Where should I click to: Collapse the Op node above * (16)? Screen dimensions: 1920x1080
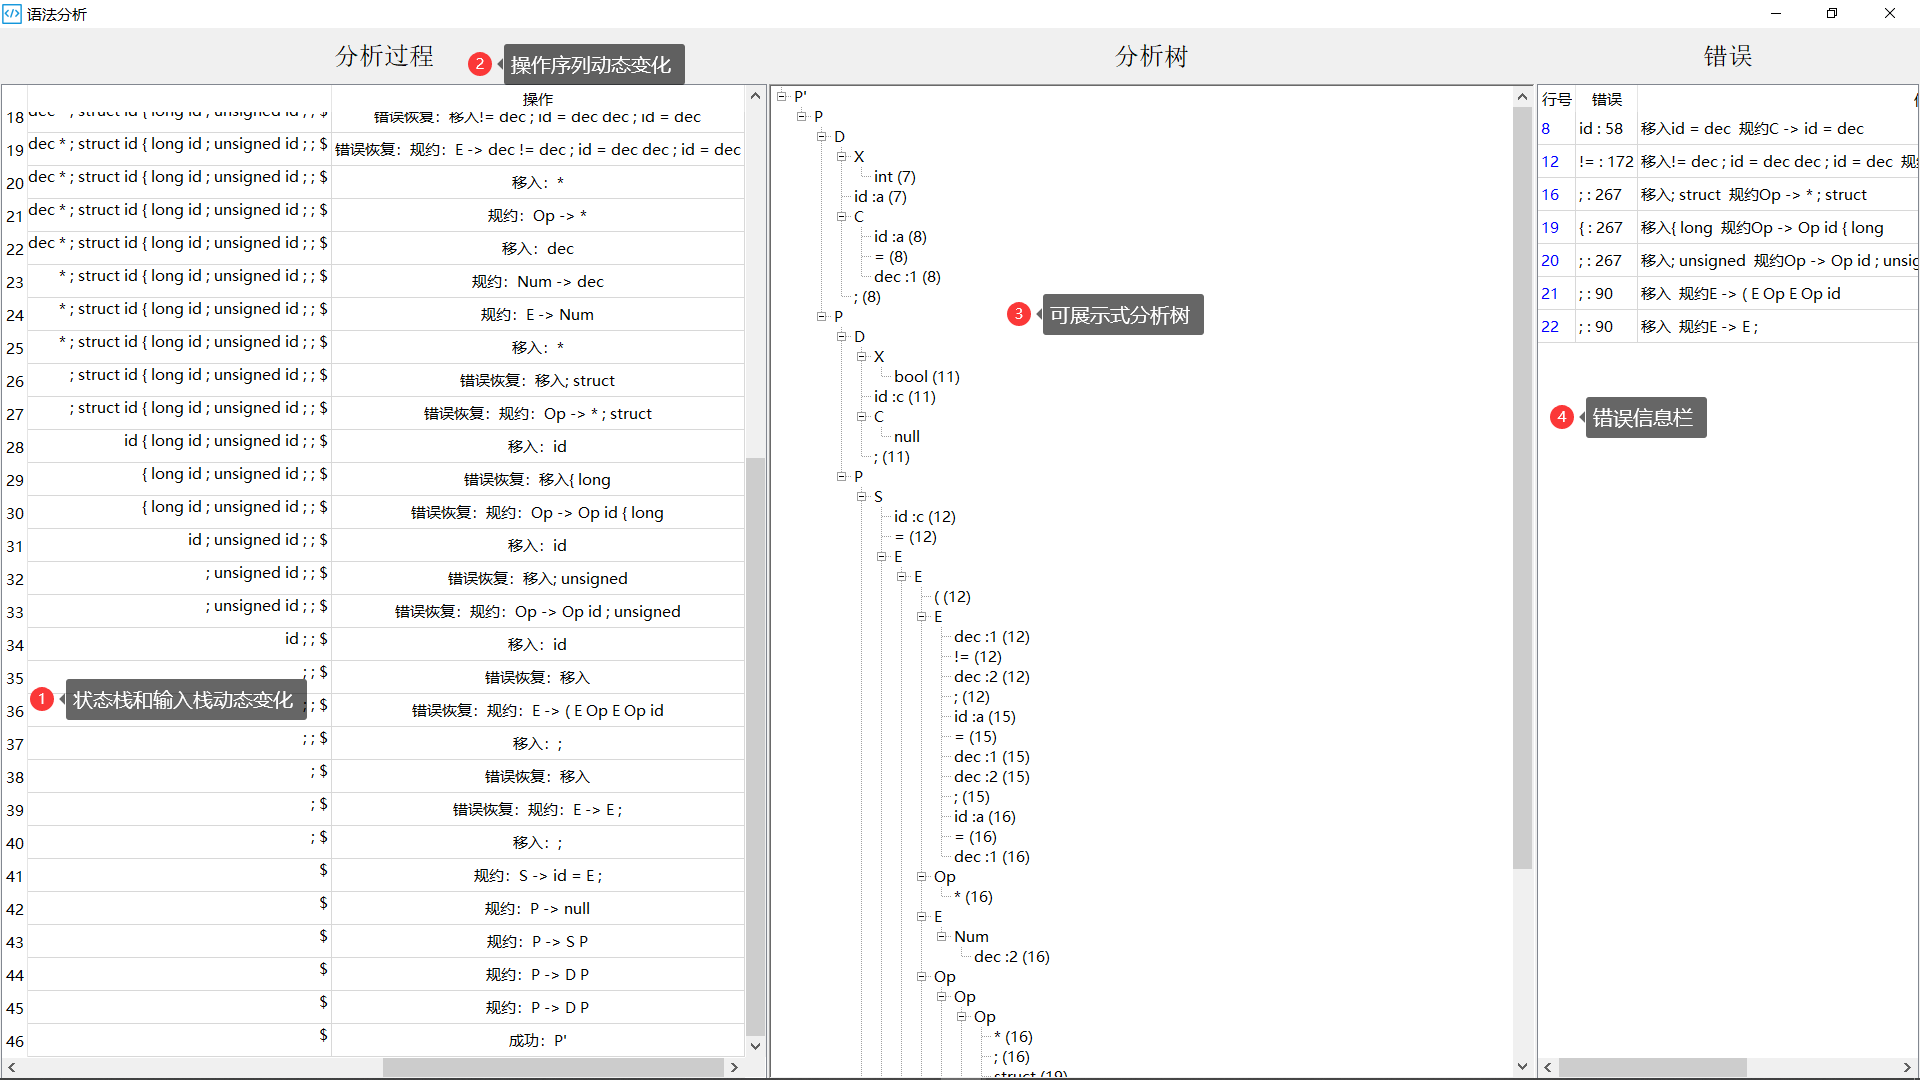[x=922, y=876]
